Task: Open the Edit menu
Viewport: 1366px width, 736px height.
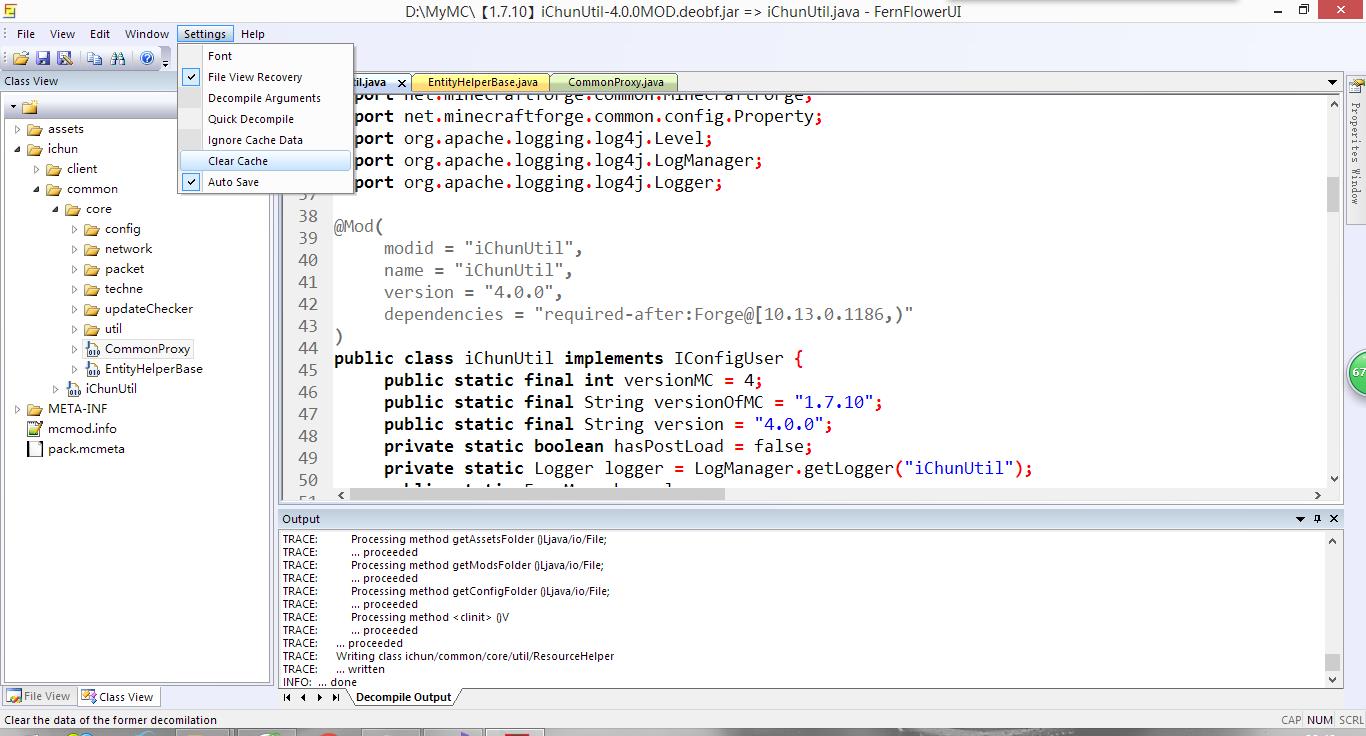Action: [x=100, y=34]
